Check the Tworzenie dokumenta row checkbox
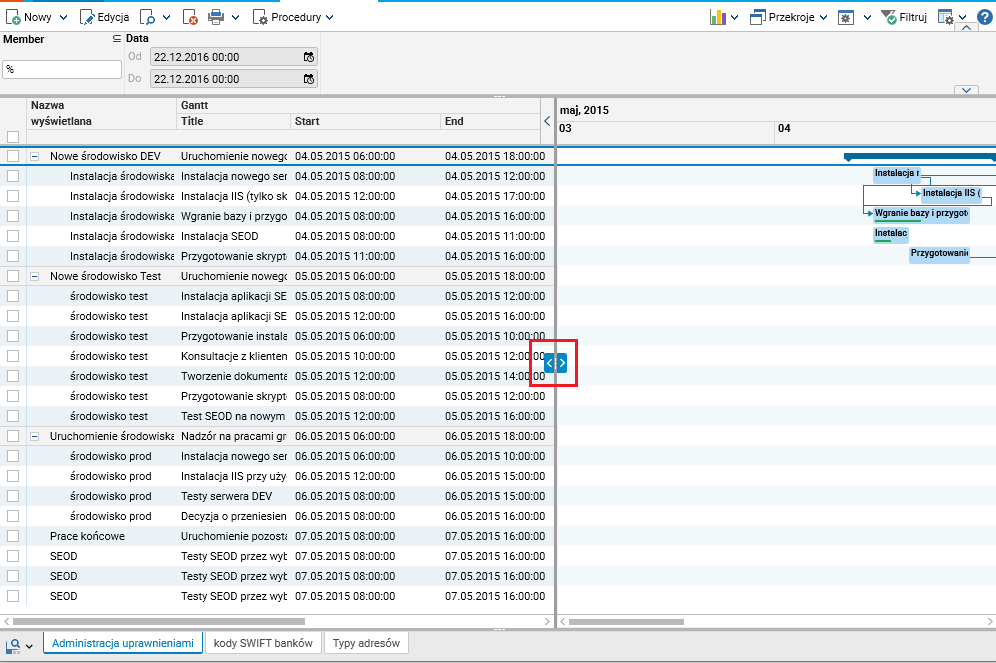 tap(13, 376)
